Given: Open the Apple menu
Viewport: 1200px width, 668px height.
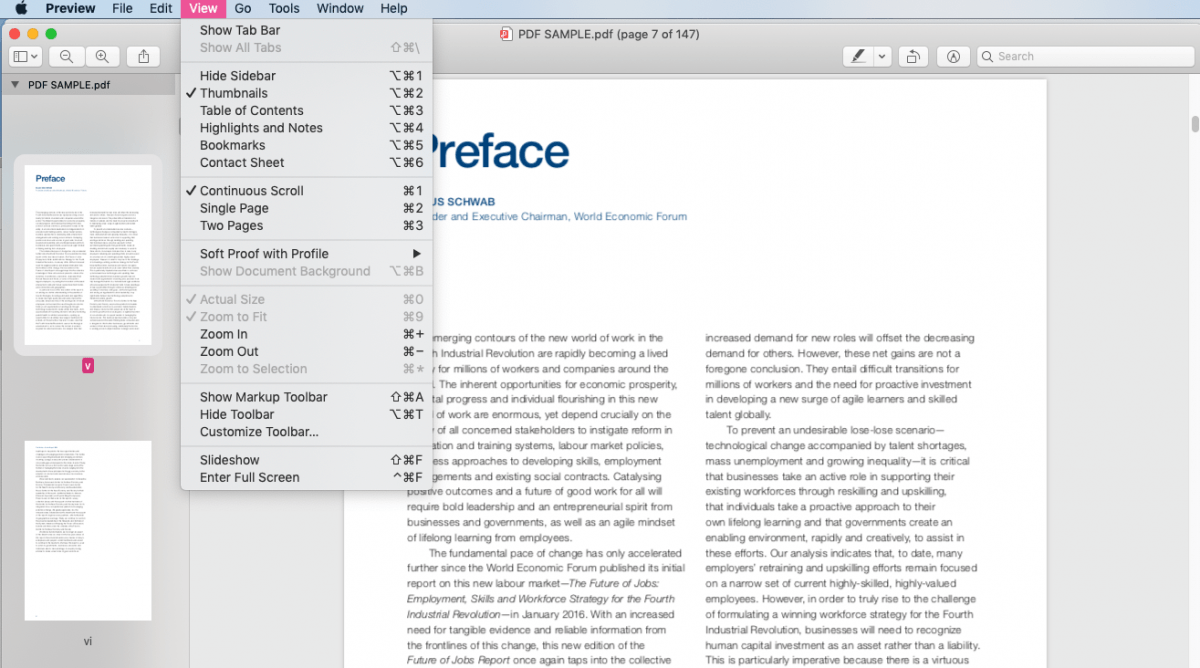Looking at the screenshot, I should [21, 8].
